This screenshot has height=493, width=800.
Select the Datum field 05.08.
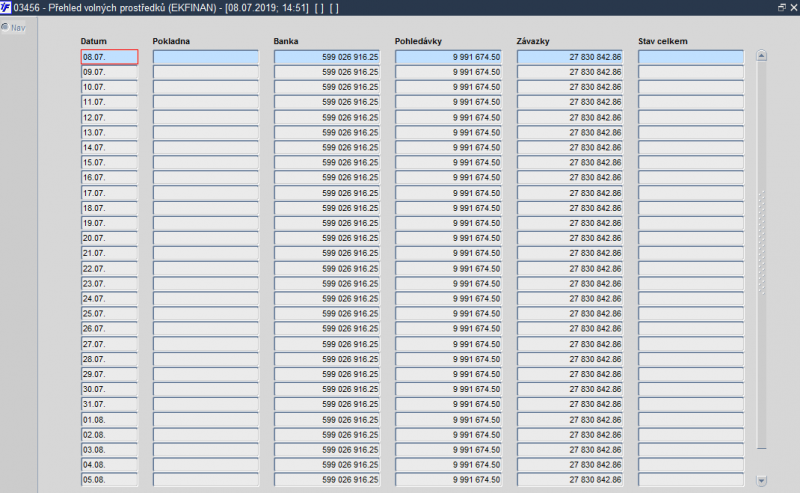(109, 480)
